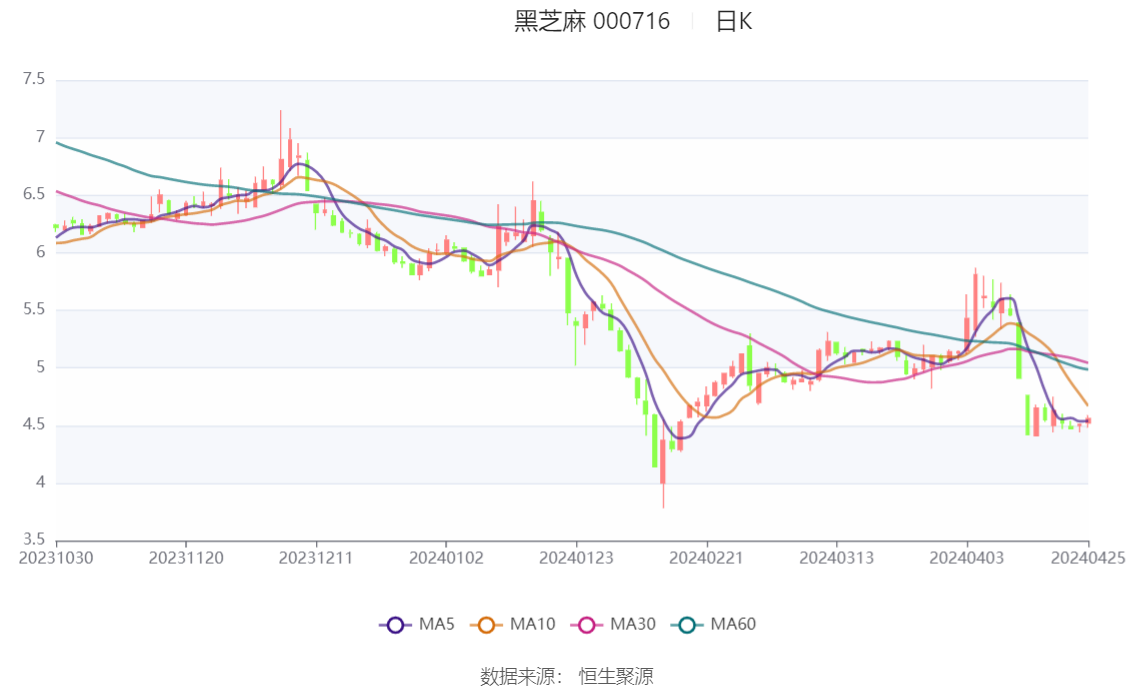The width and height of the screenshot is (1134, 689).
Task: Click the x-axis date 20231030
Action: pyautogui.click(x=56, y=558)
